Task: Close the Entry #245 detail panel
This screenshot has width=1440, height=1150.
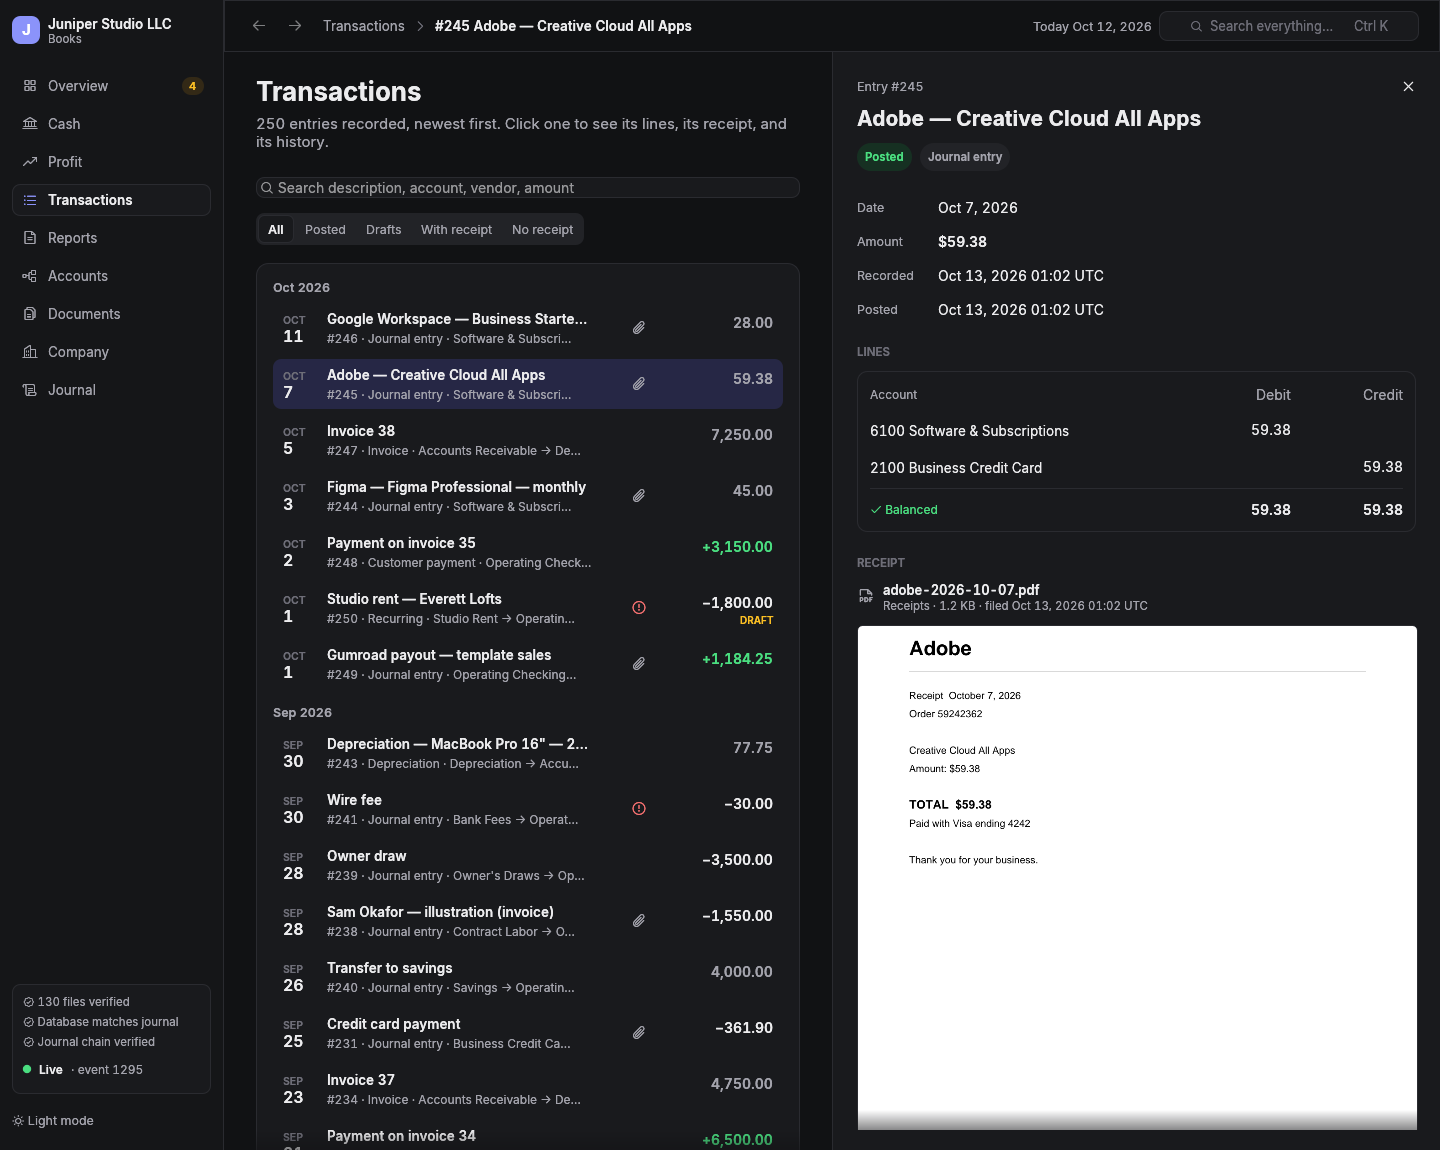Action: [x=1408, y=87]
